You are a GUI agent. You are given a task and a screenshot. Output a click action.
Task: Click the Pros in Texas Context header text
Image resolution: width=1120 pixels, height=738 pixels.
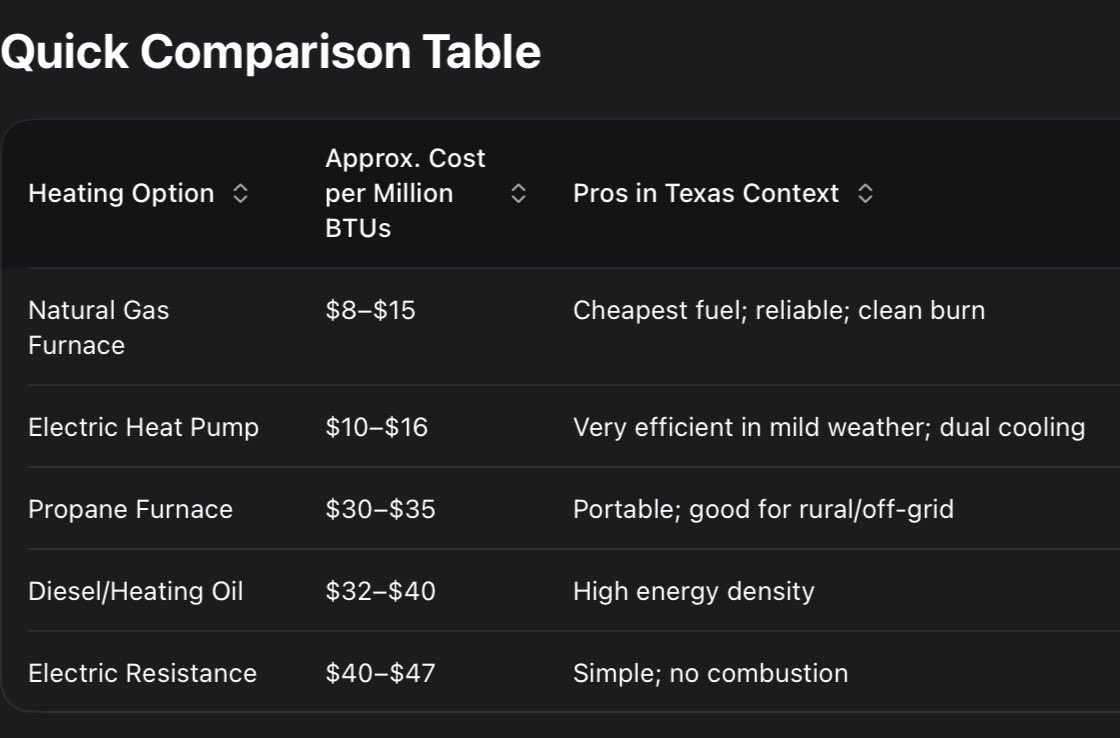point(705,194)
